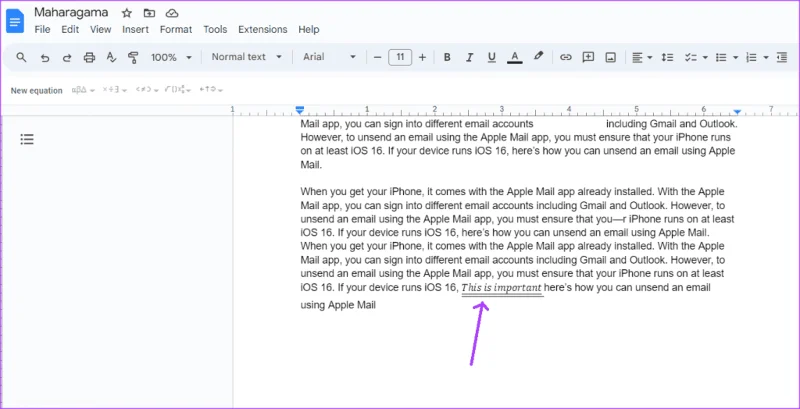Viewport: 800px width, 409px height.
Task: Click the text 'using Apple Mail'
Action: [338, 305]
